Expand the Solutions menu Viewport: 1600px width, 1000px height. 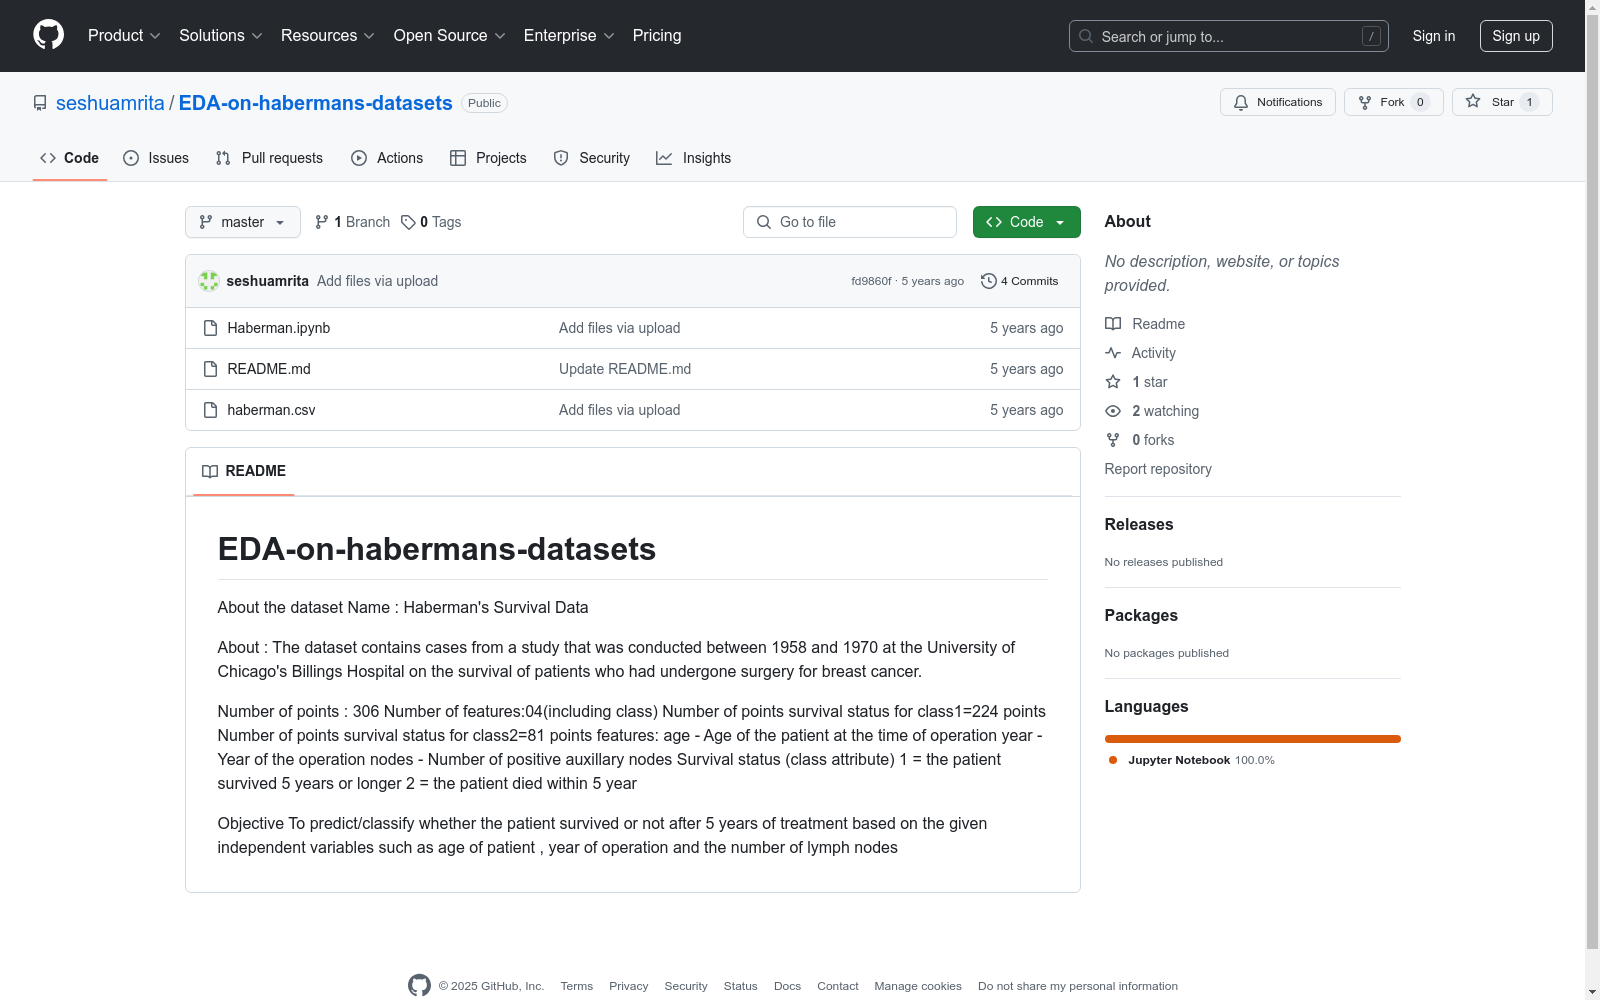click(x=221, y=36)
